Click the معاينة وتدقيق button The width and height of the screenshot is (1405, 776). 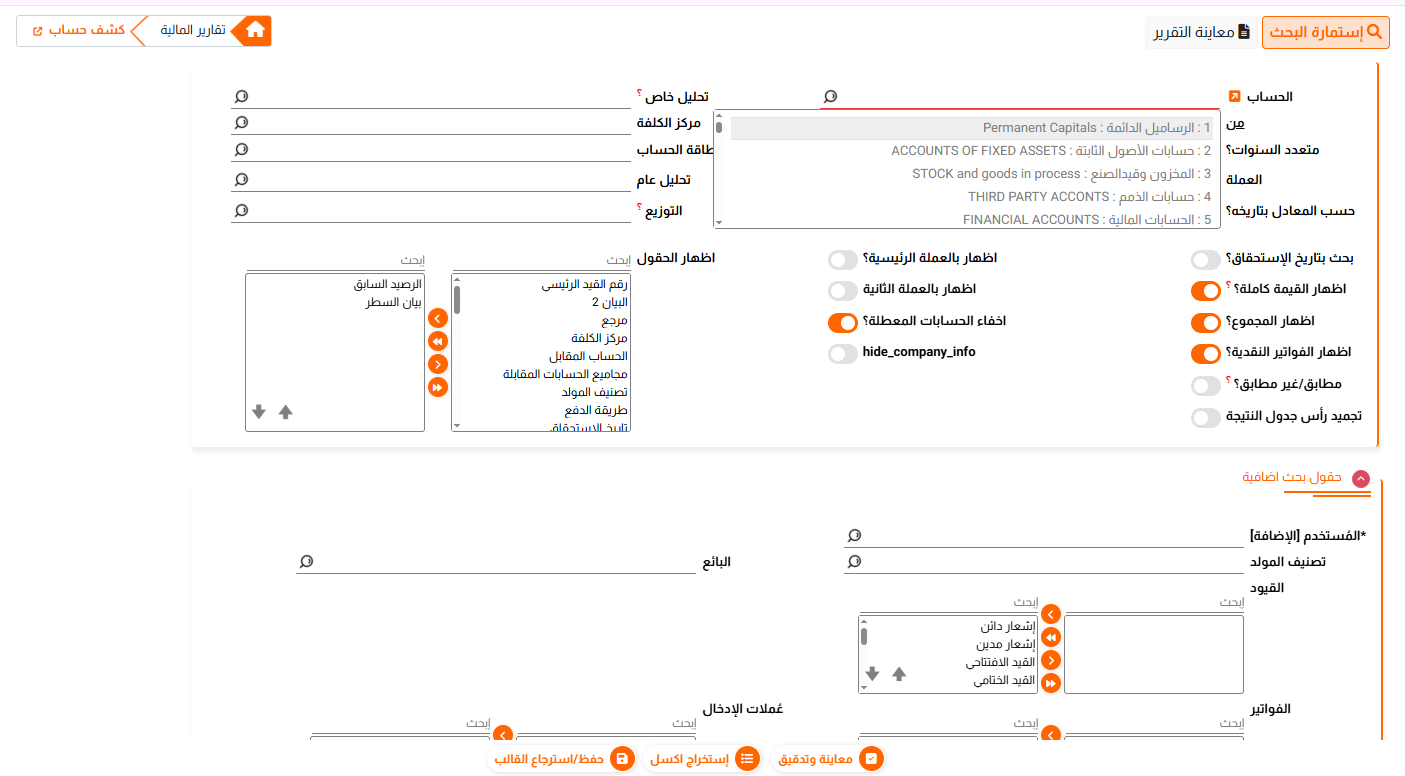tap(828, 759)
